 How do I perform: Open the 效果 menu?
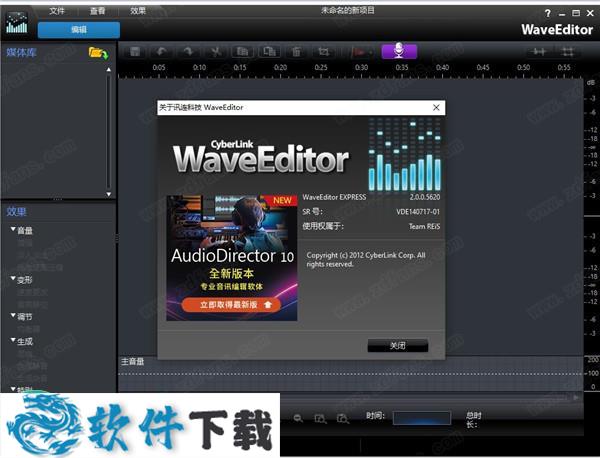(138, 11)
